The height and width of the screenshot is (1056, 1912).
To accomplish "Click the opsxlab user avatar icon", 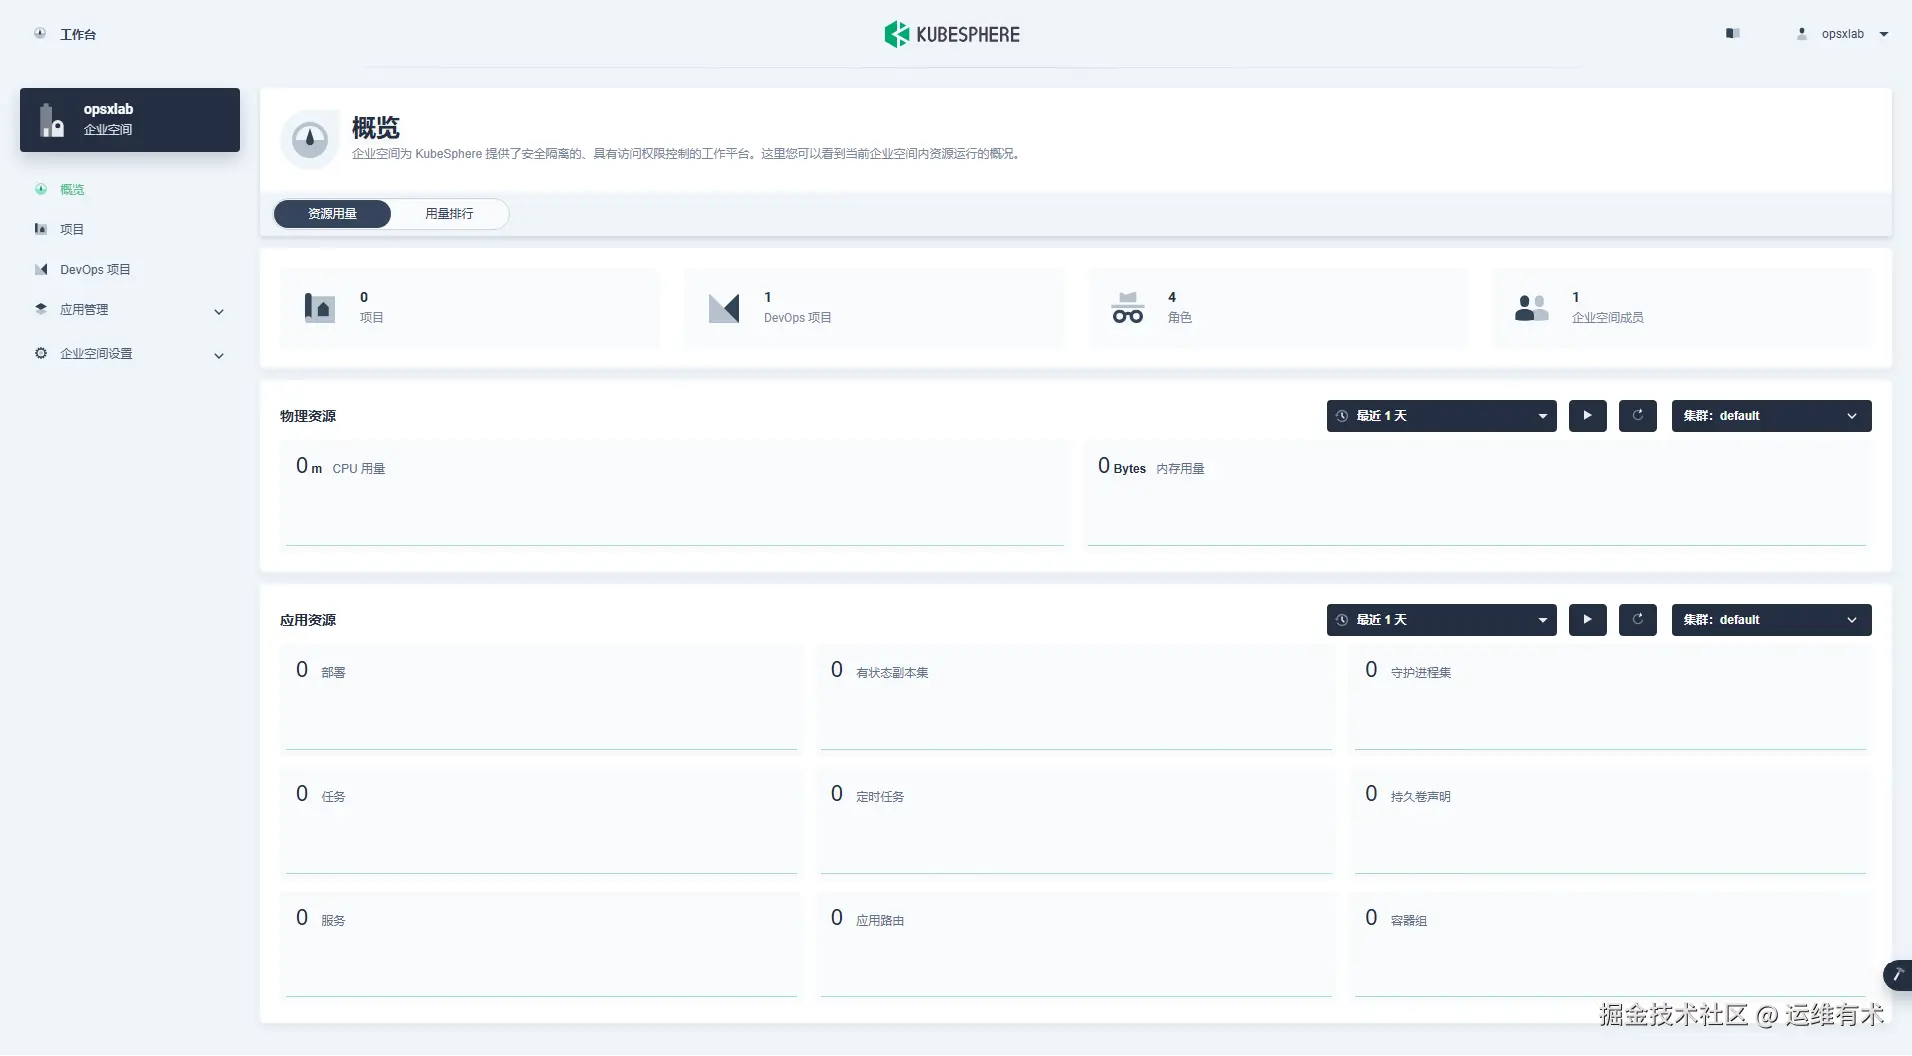I will point(1802,33).
